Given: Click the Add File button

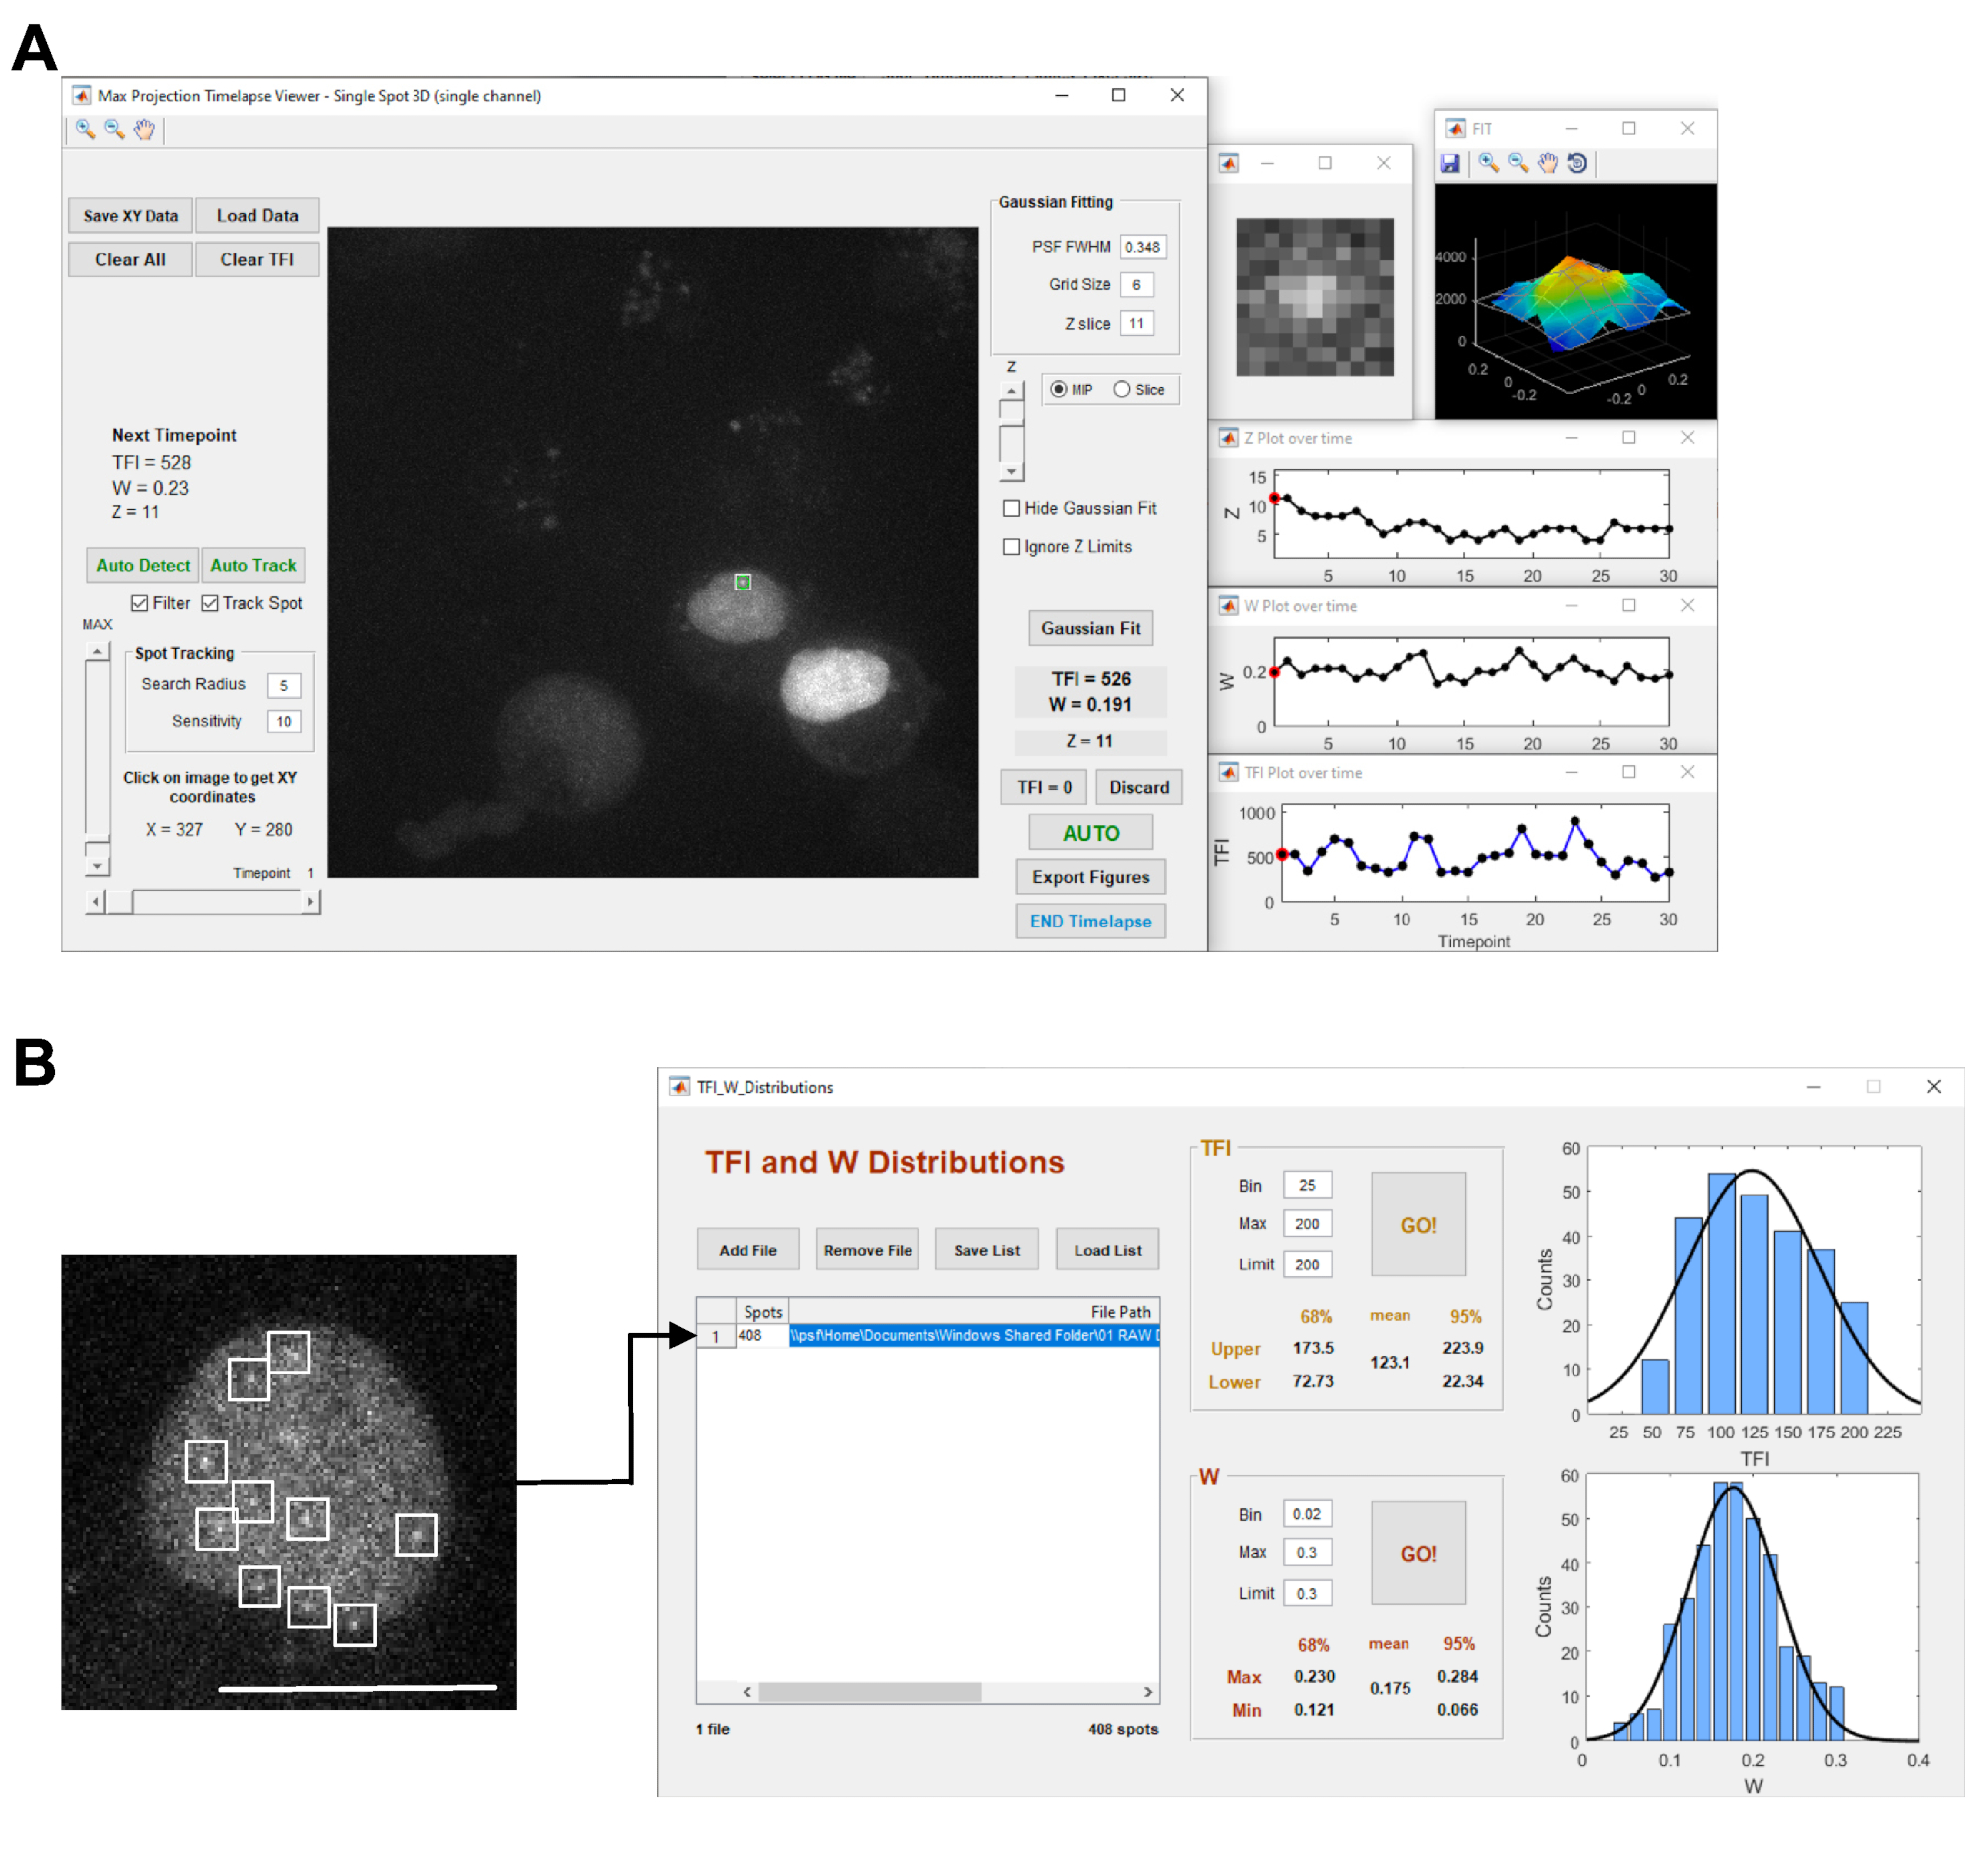Looking at the screenshot, I should click(x=747, y=1249).
